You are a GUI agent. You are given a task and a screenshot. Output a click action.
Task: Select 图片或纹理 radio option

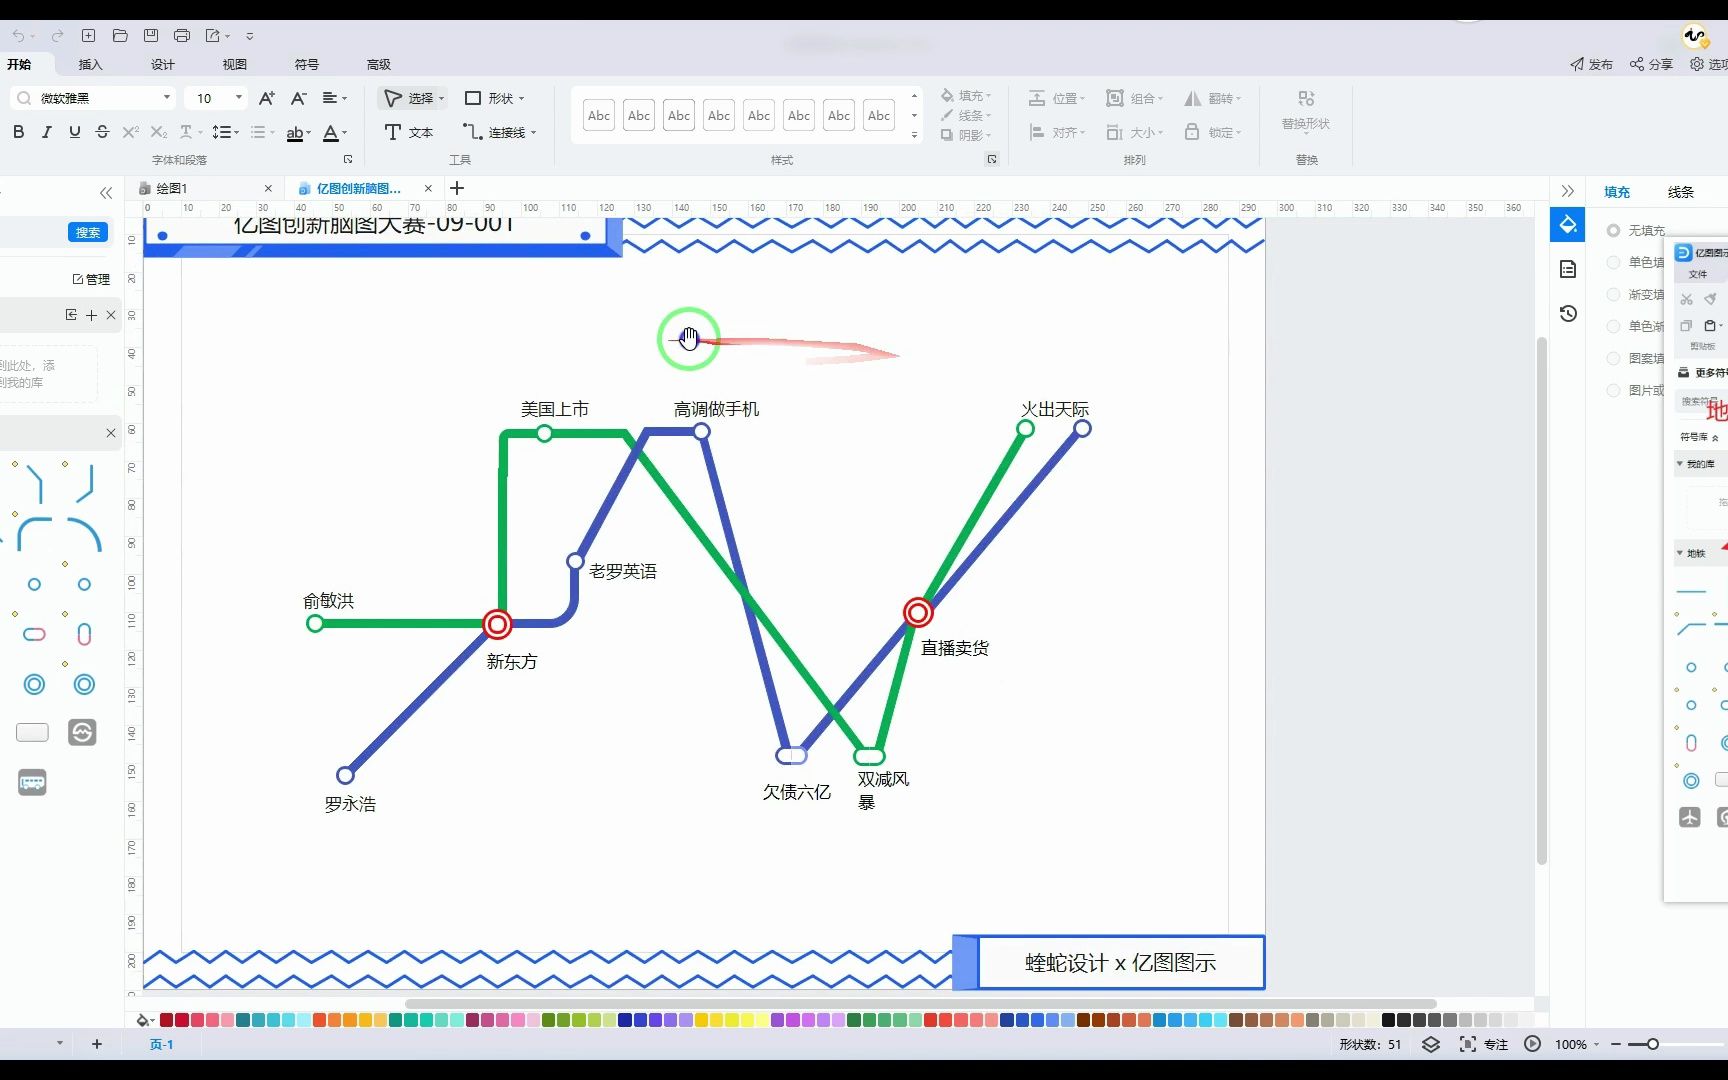(1613, 390)
